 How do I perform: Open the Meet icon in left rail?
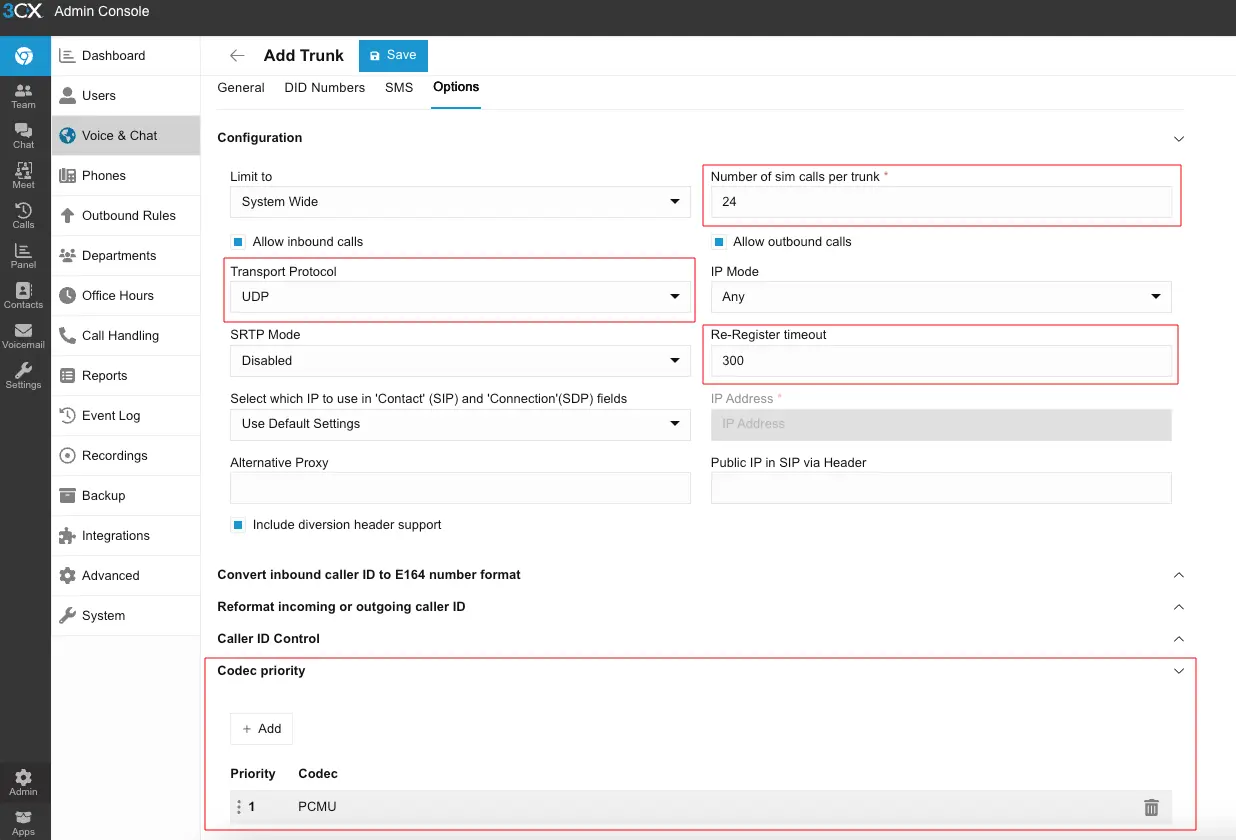click(23, 176)
